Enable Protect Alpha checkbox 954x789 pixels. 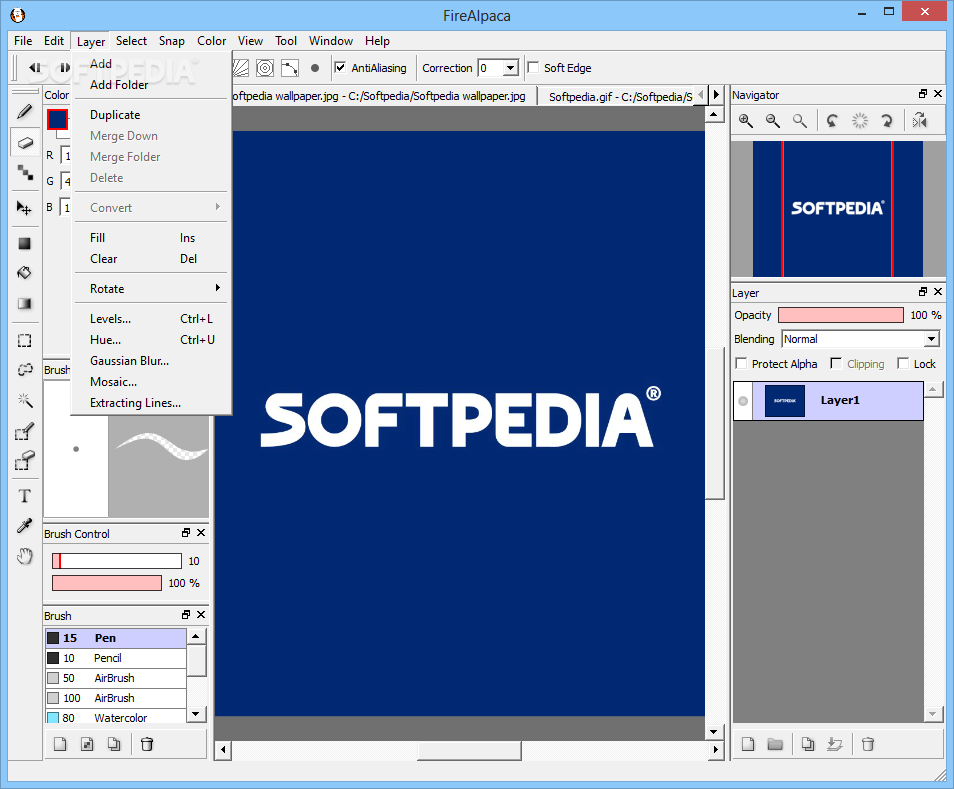[x=741, y=364]
